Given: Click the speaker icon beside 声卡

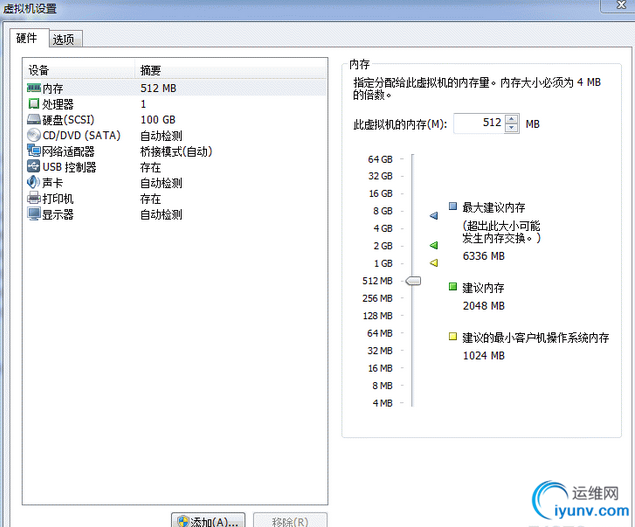Looking at the screenshot, I should click(33, 182).
